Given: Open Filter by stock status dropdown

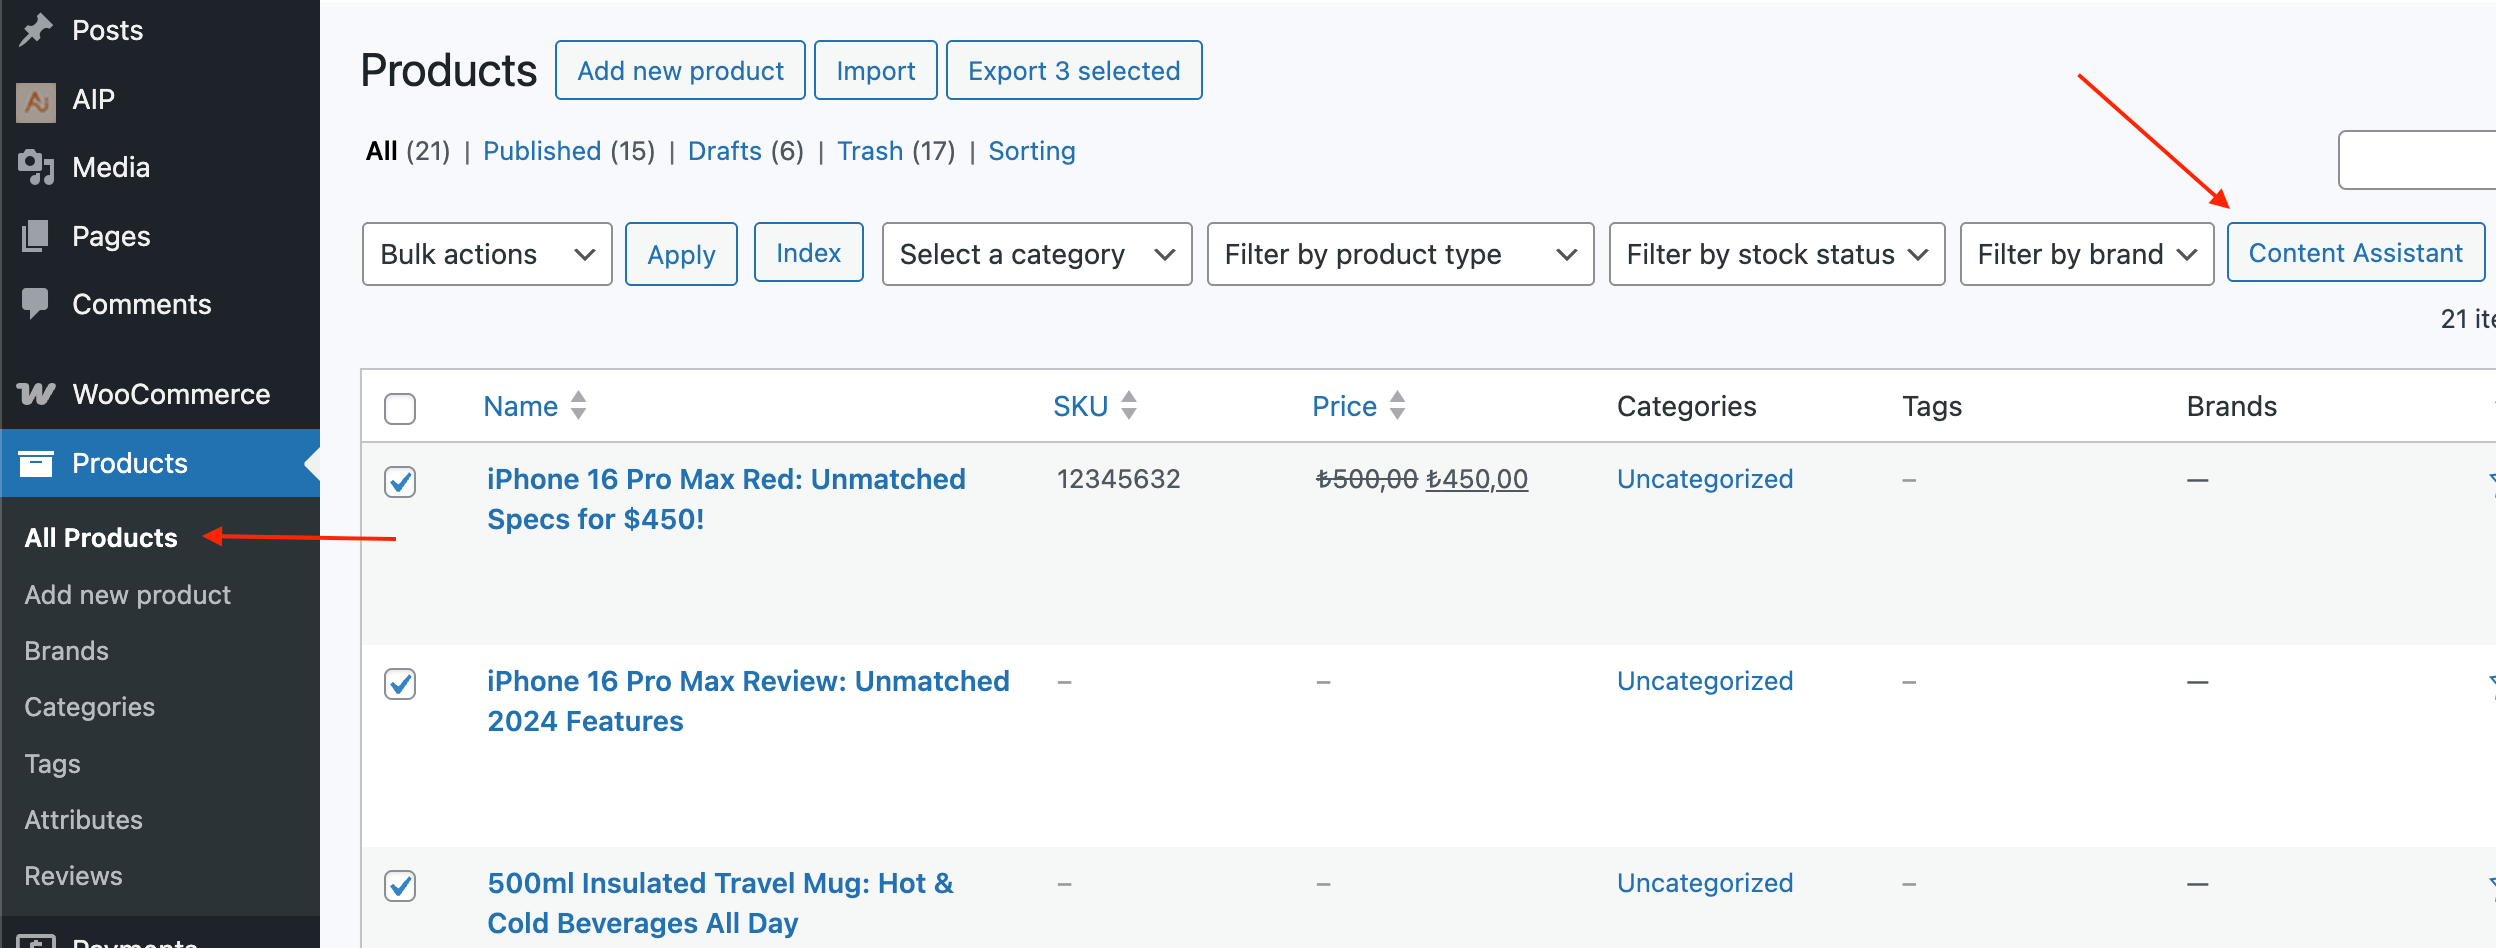Looking at the screenshot, I should pyautogui.click(x=1777, y=254).
